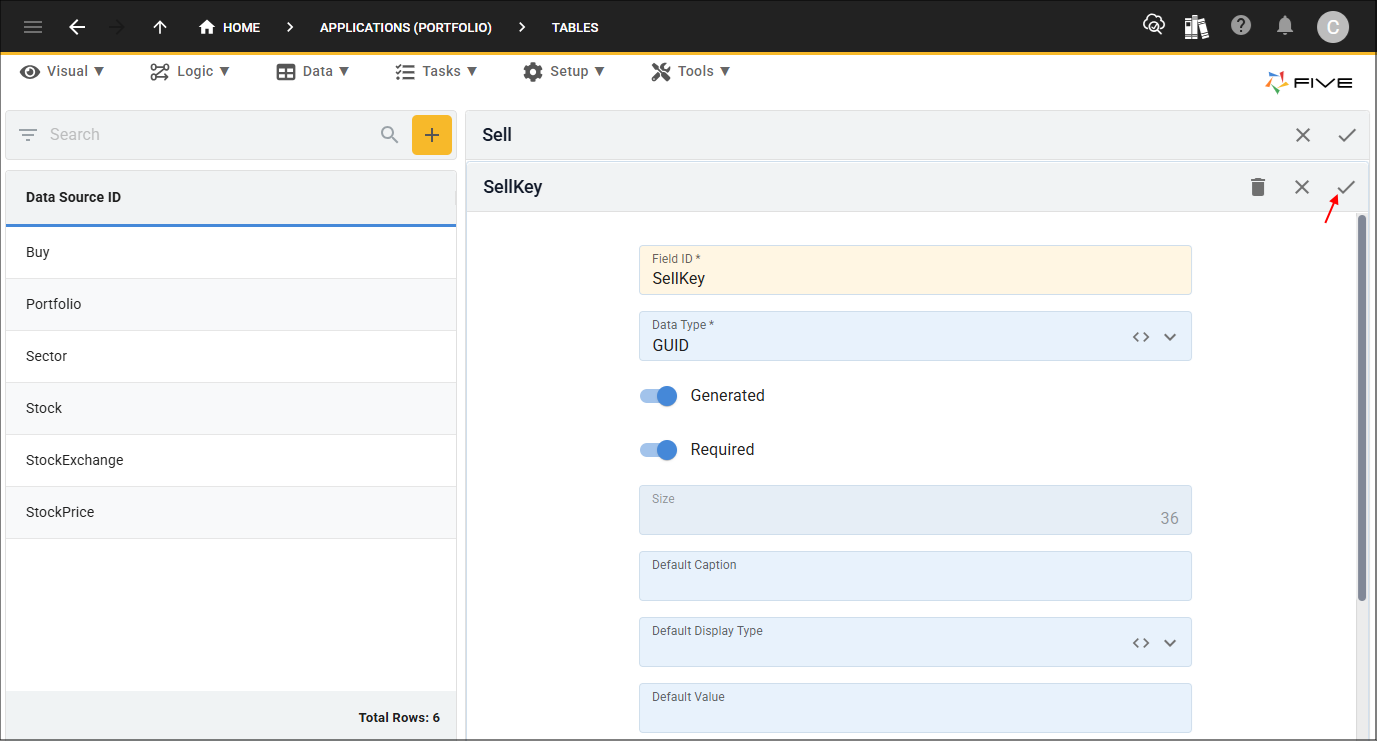The width and height of the screenshot is (1377, 741).
Task: Open the Data Type dropdown
Action: point(1170,337)
